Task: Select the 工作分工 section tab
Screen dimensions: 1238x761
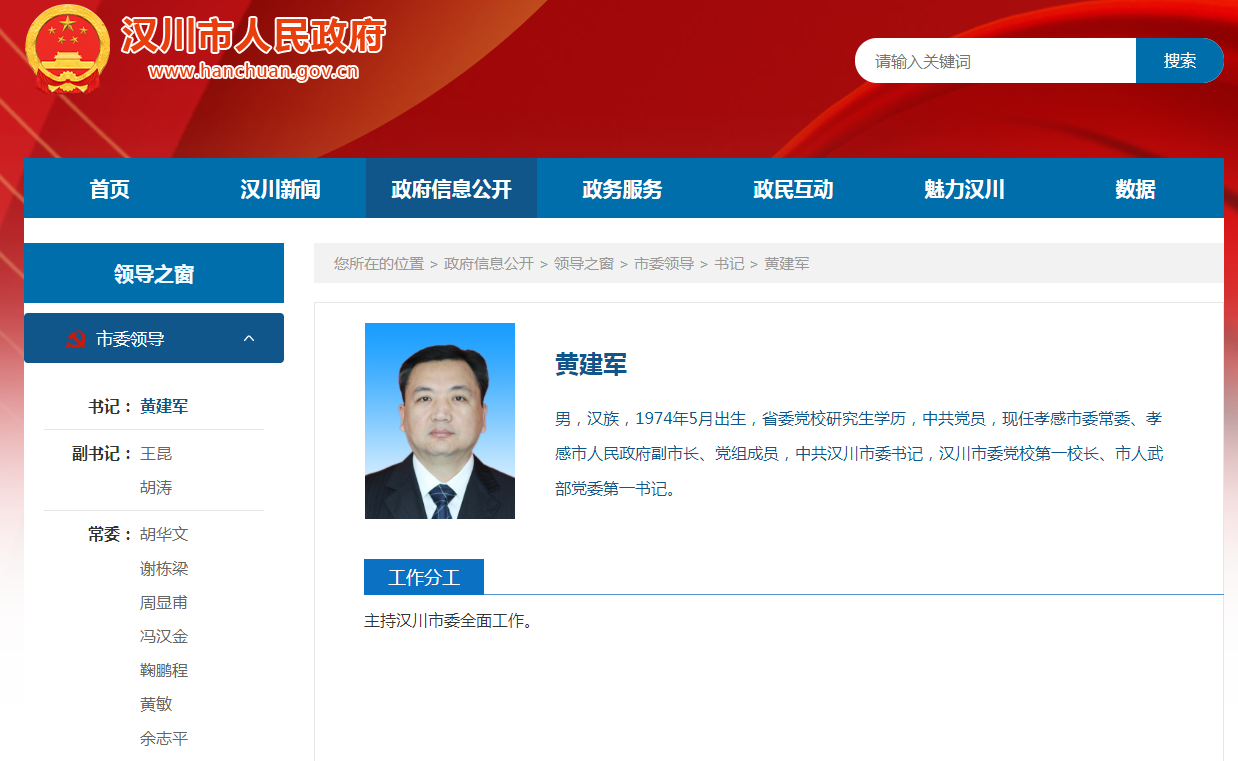Action: click(x=424, y=577)
